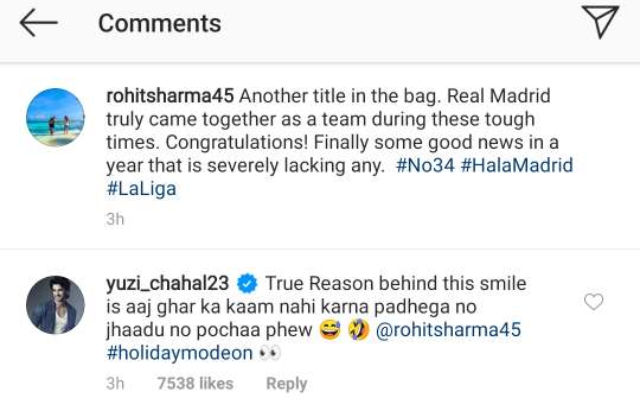Open rohitsharma45 username in caption

click(170, 96)
